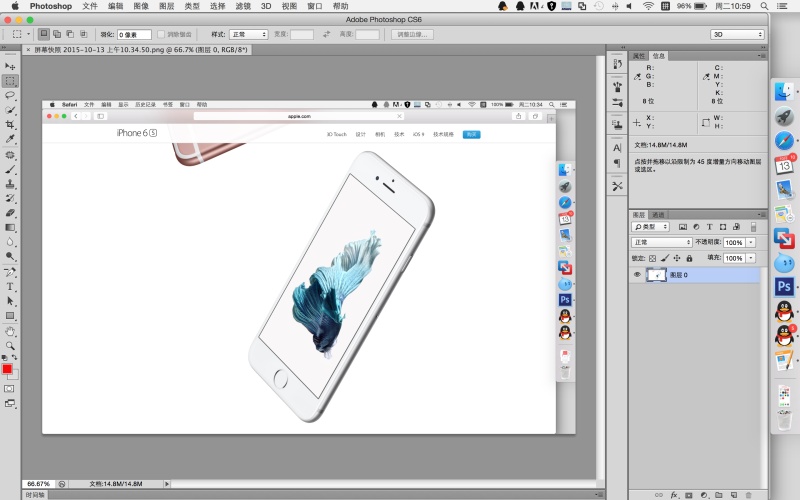Open the Character panel icon

coord(617,148)
